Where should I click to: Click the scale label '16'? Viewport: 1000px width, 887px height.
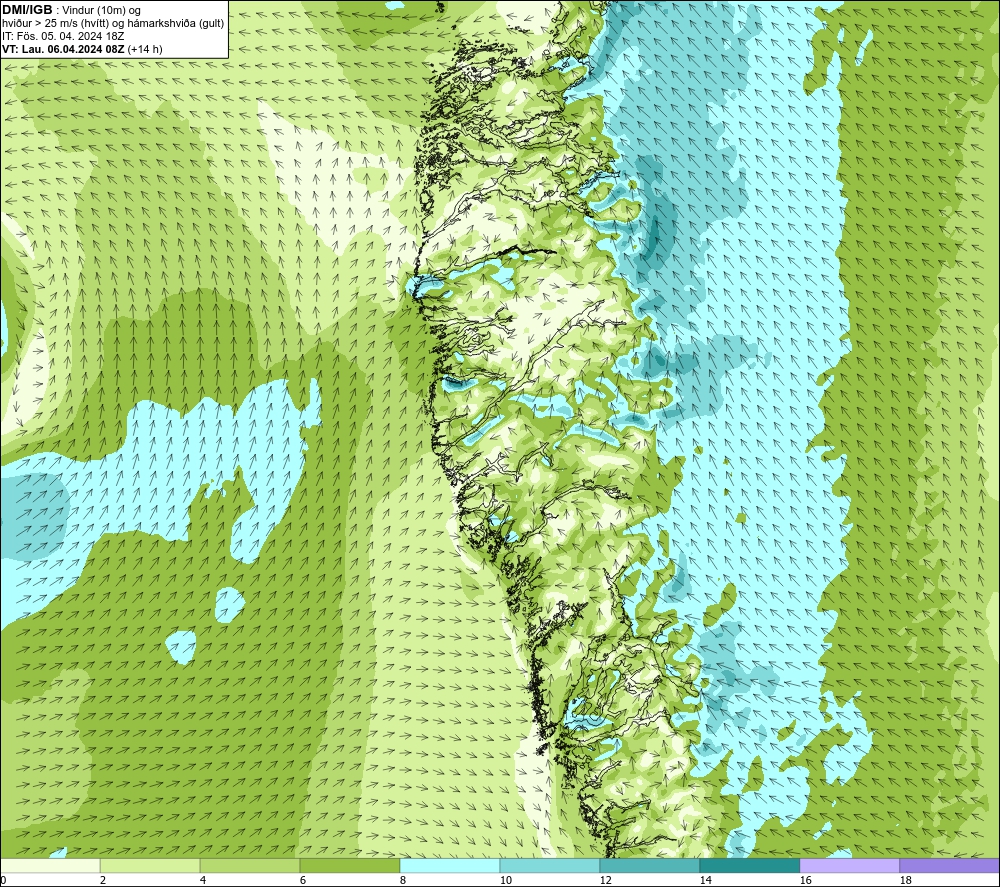click(x=805, y=881)
